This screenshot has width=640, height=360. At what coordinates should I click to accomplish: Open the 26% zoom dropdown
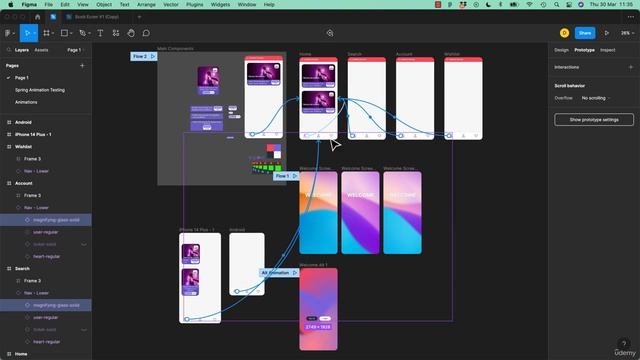627,33
